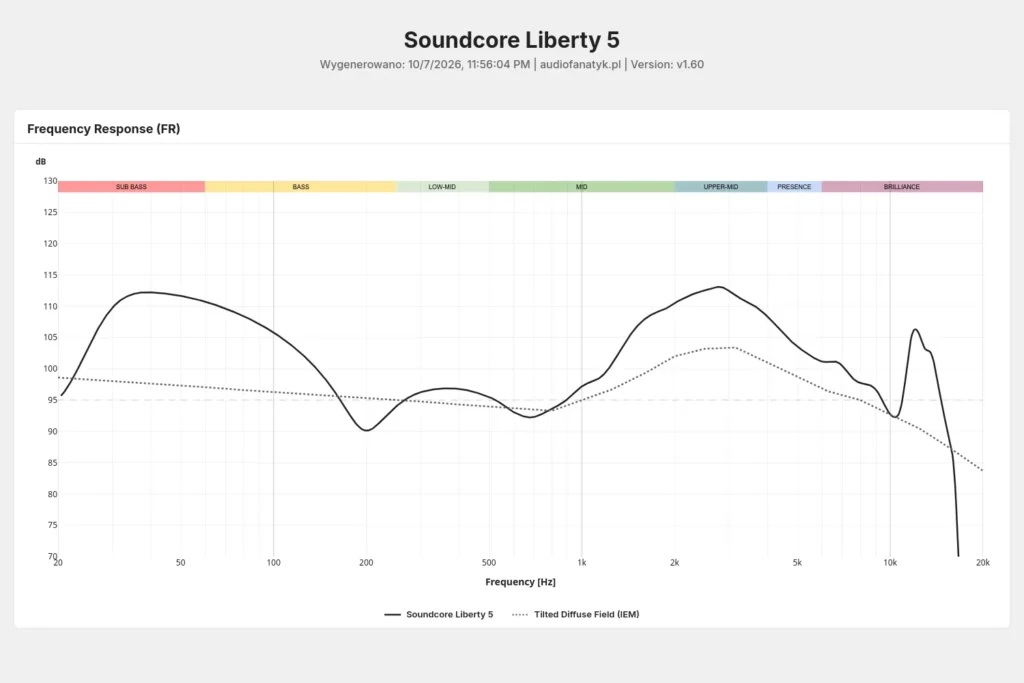
Task: Click the yellow BASS band label
Action: pos(300,187)
